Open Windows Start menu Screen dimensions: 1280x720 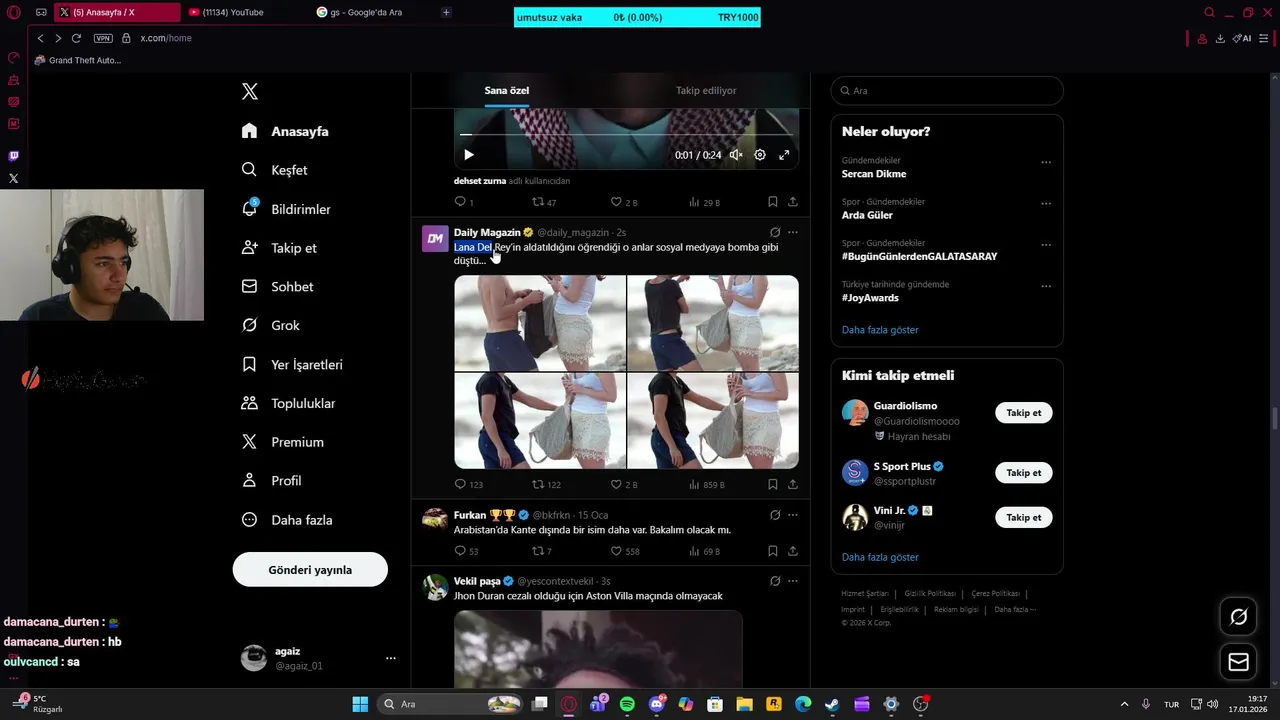(x=360, y=704)
